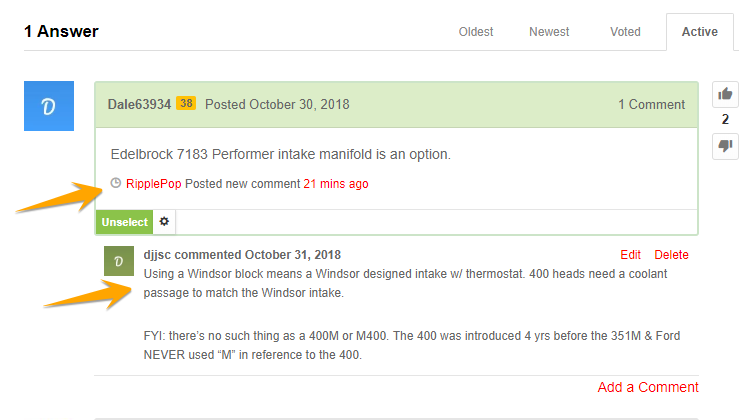
Task: Delete the djjsc comment
Action: point(671,255)
